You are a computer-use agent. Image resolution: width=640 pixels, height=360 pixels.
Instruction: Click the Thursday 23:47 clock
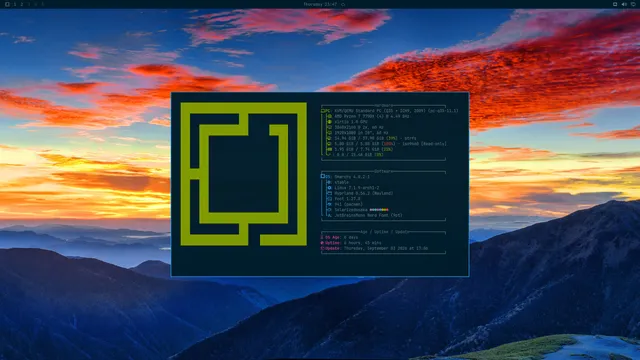[320, 4]
